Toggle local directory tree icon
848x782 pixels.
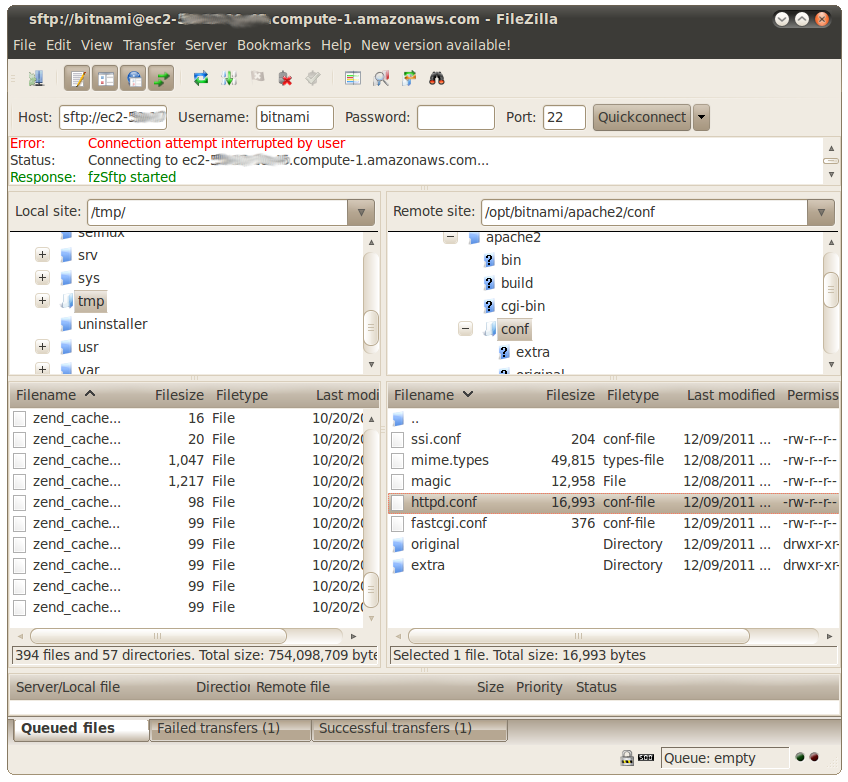pos(105,79)
